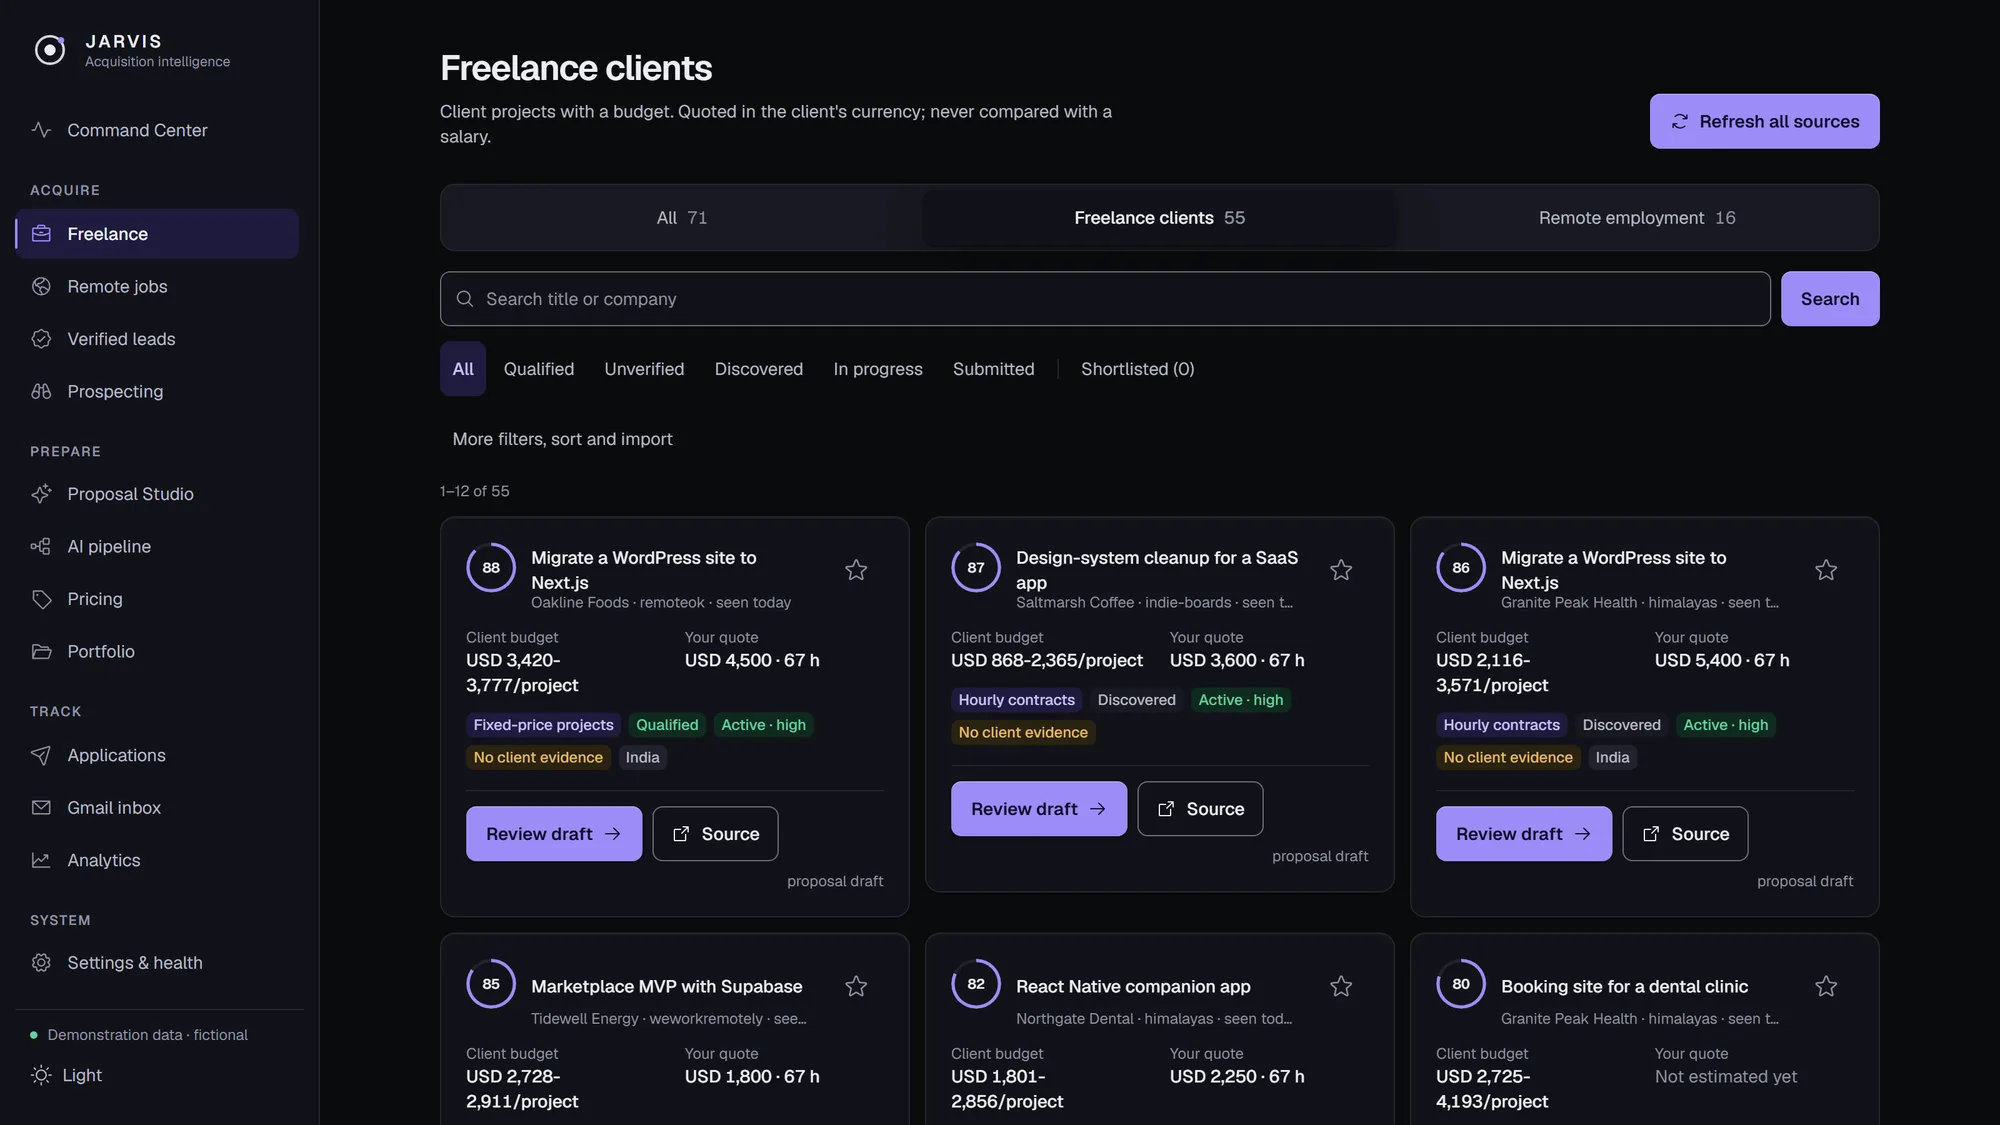The width and height of the screenshot is (2000, 1125).
Task: Select the All status filter
Action: point(463,369)
